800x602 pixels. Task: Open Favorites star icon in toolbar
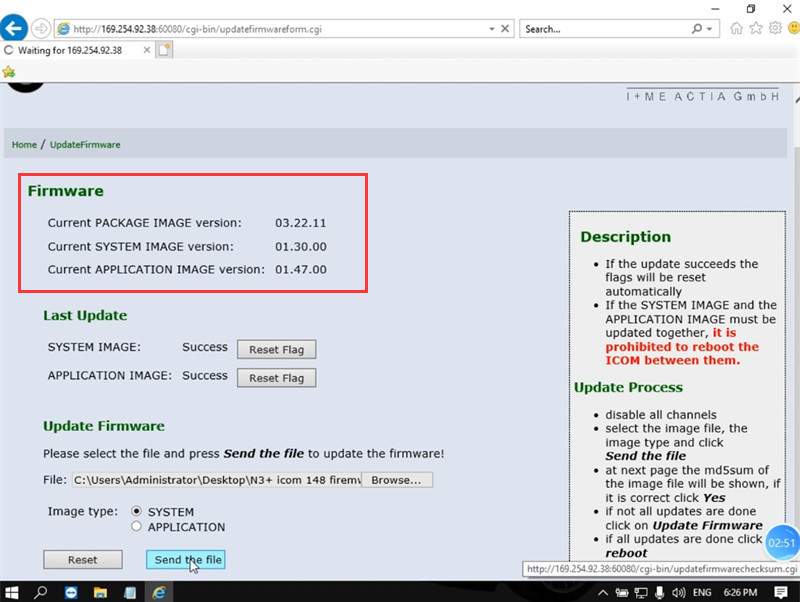point(756,28)
